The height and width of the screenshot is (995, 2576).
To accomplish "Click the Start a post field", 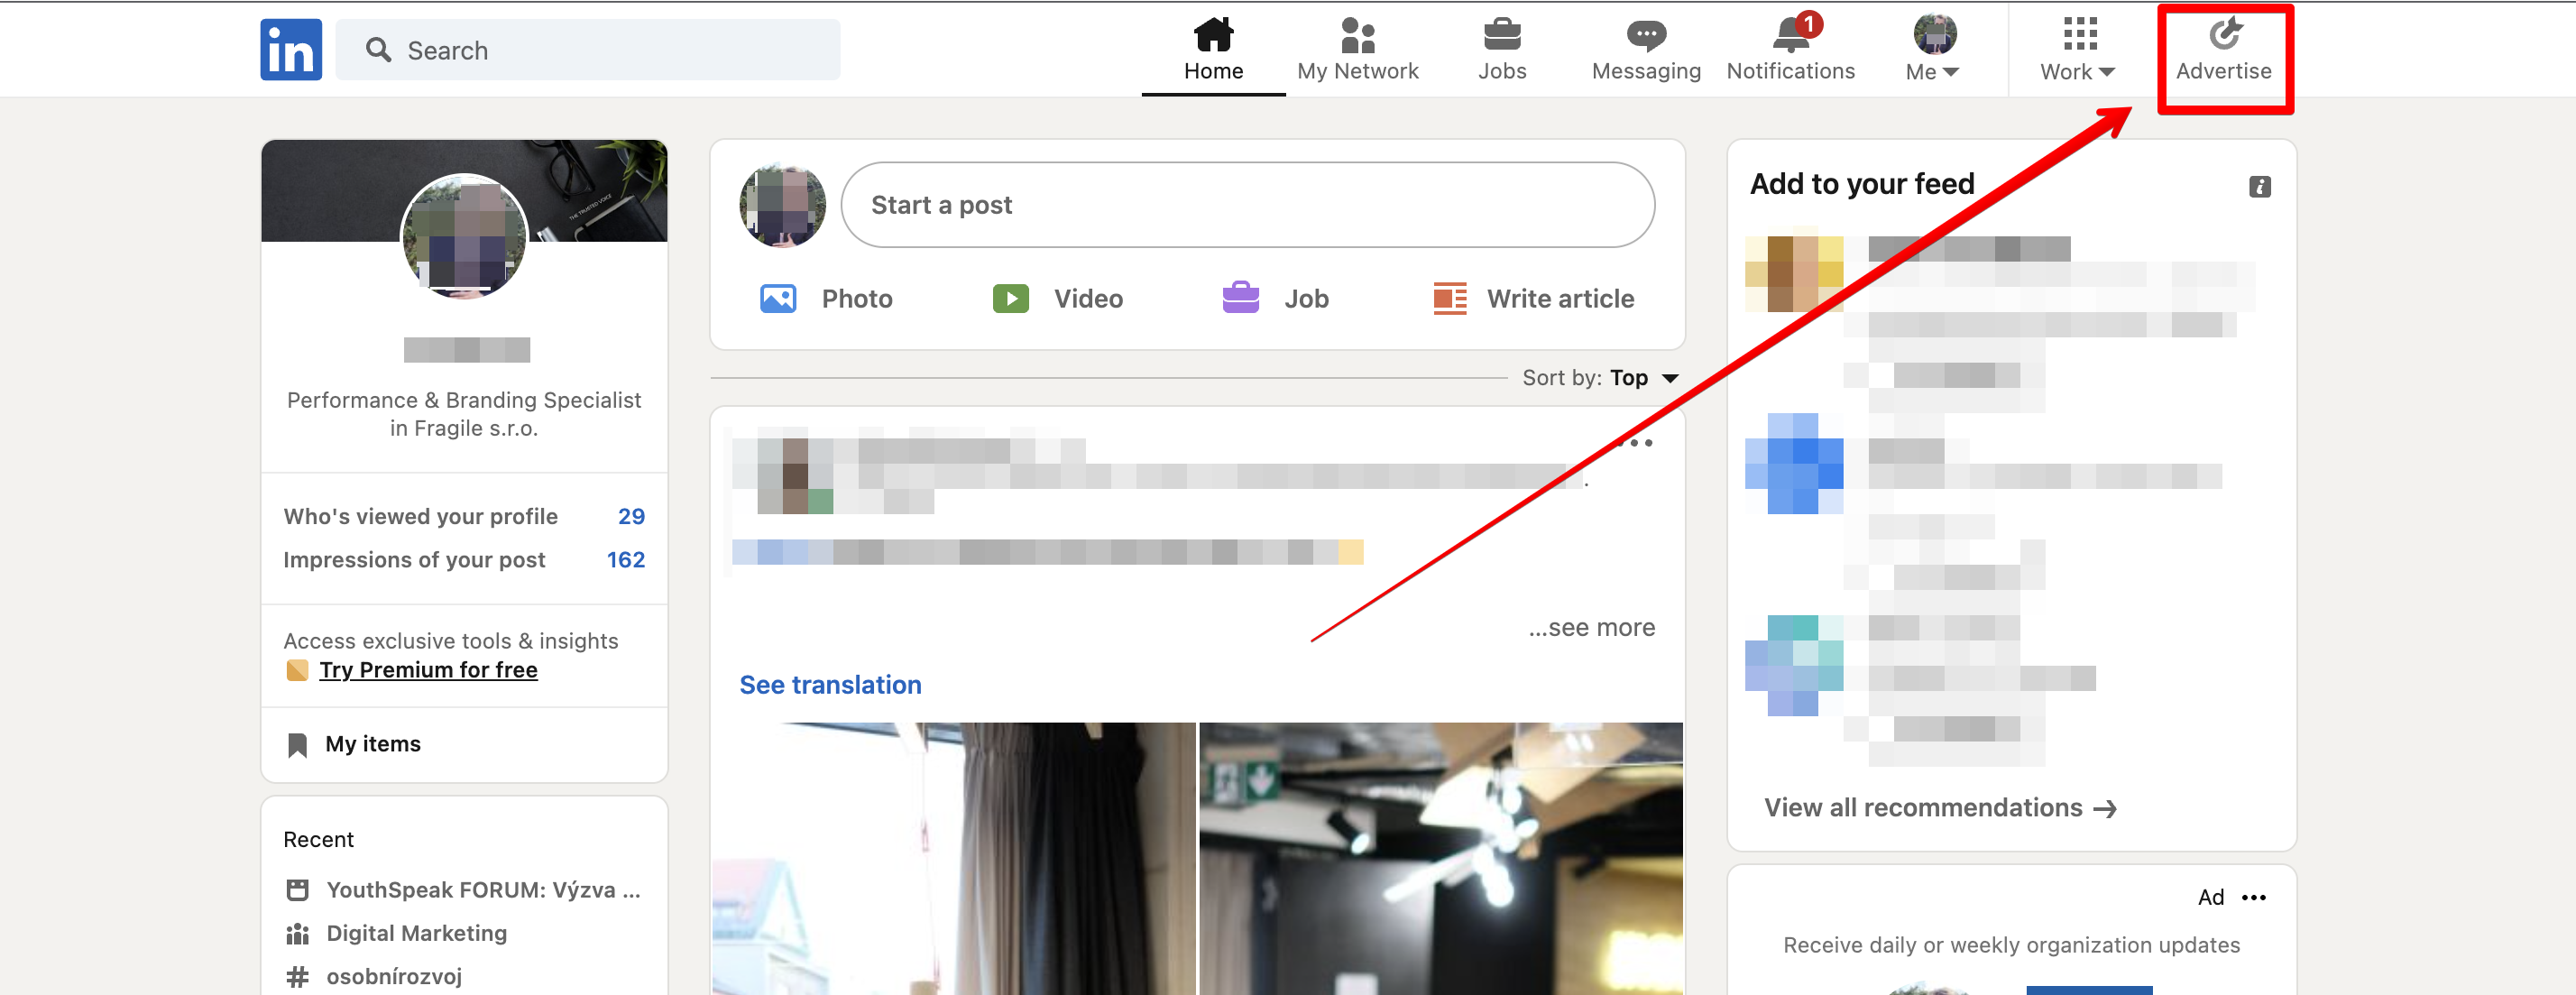I will click(x=1247, y=205).
